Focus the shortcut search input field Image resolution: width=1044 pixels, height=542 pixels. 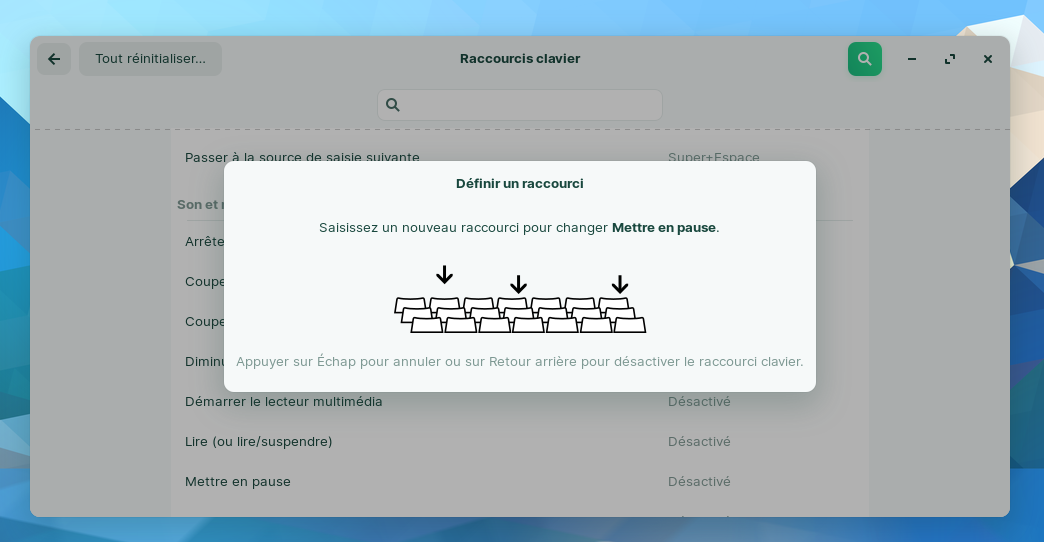click(530, 105)
